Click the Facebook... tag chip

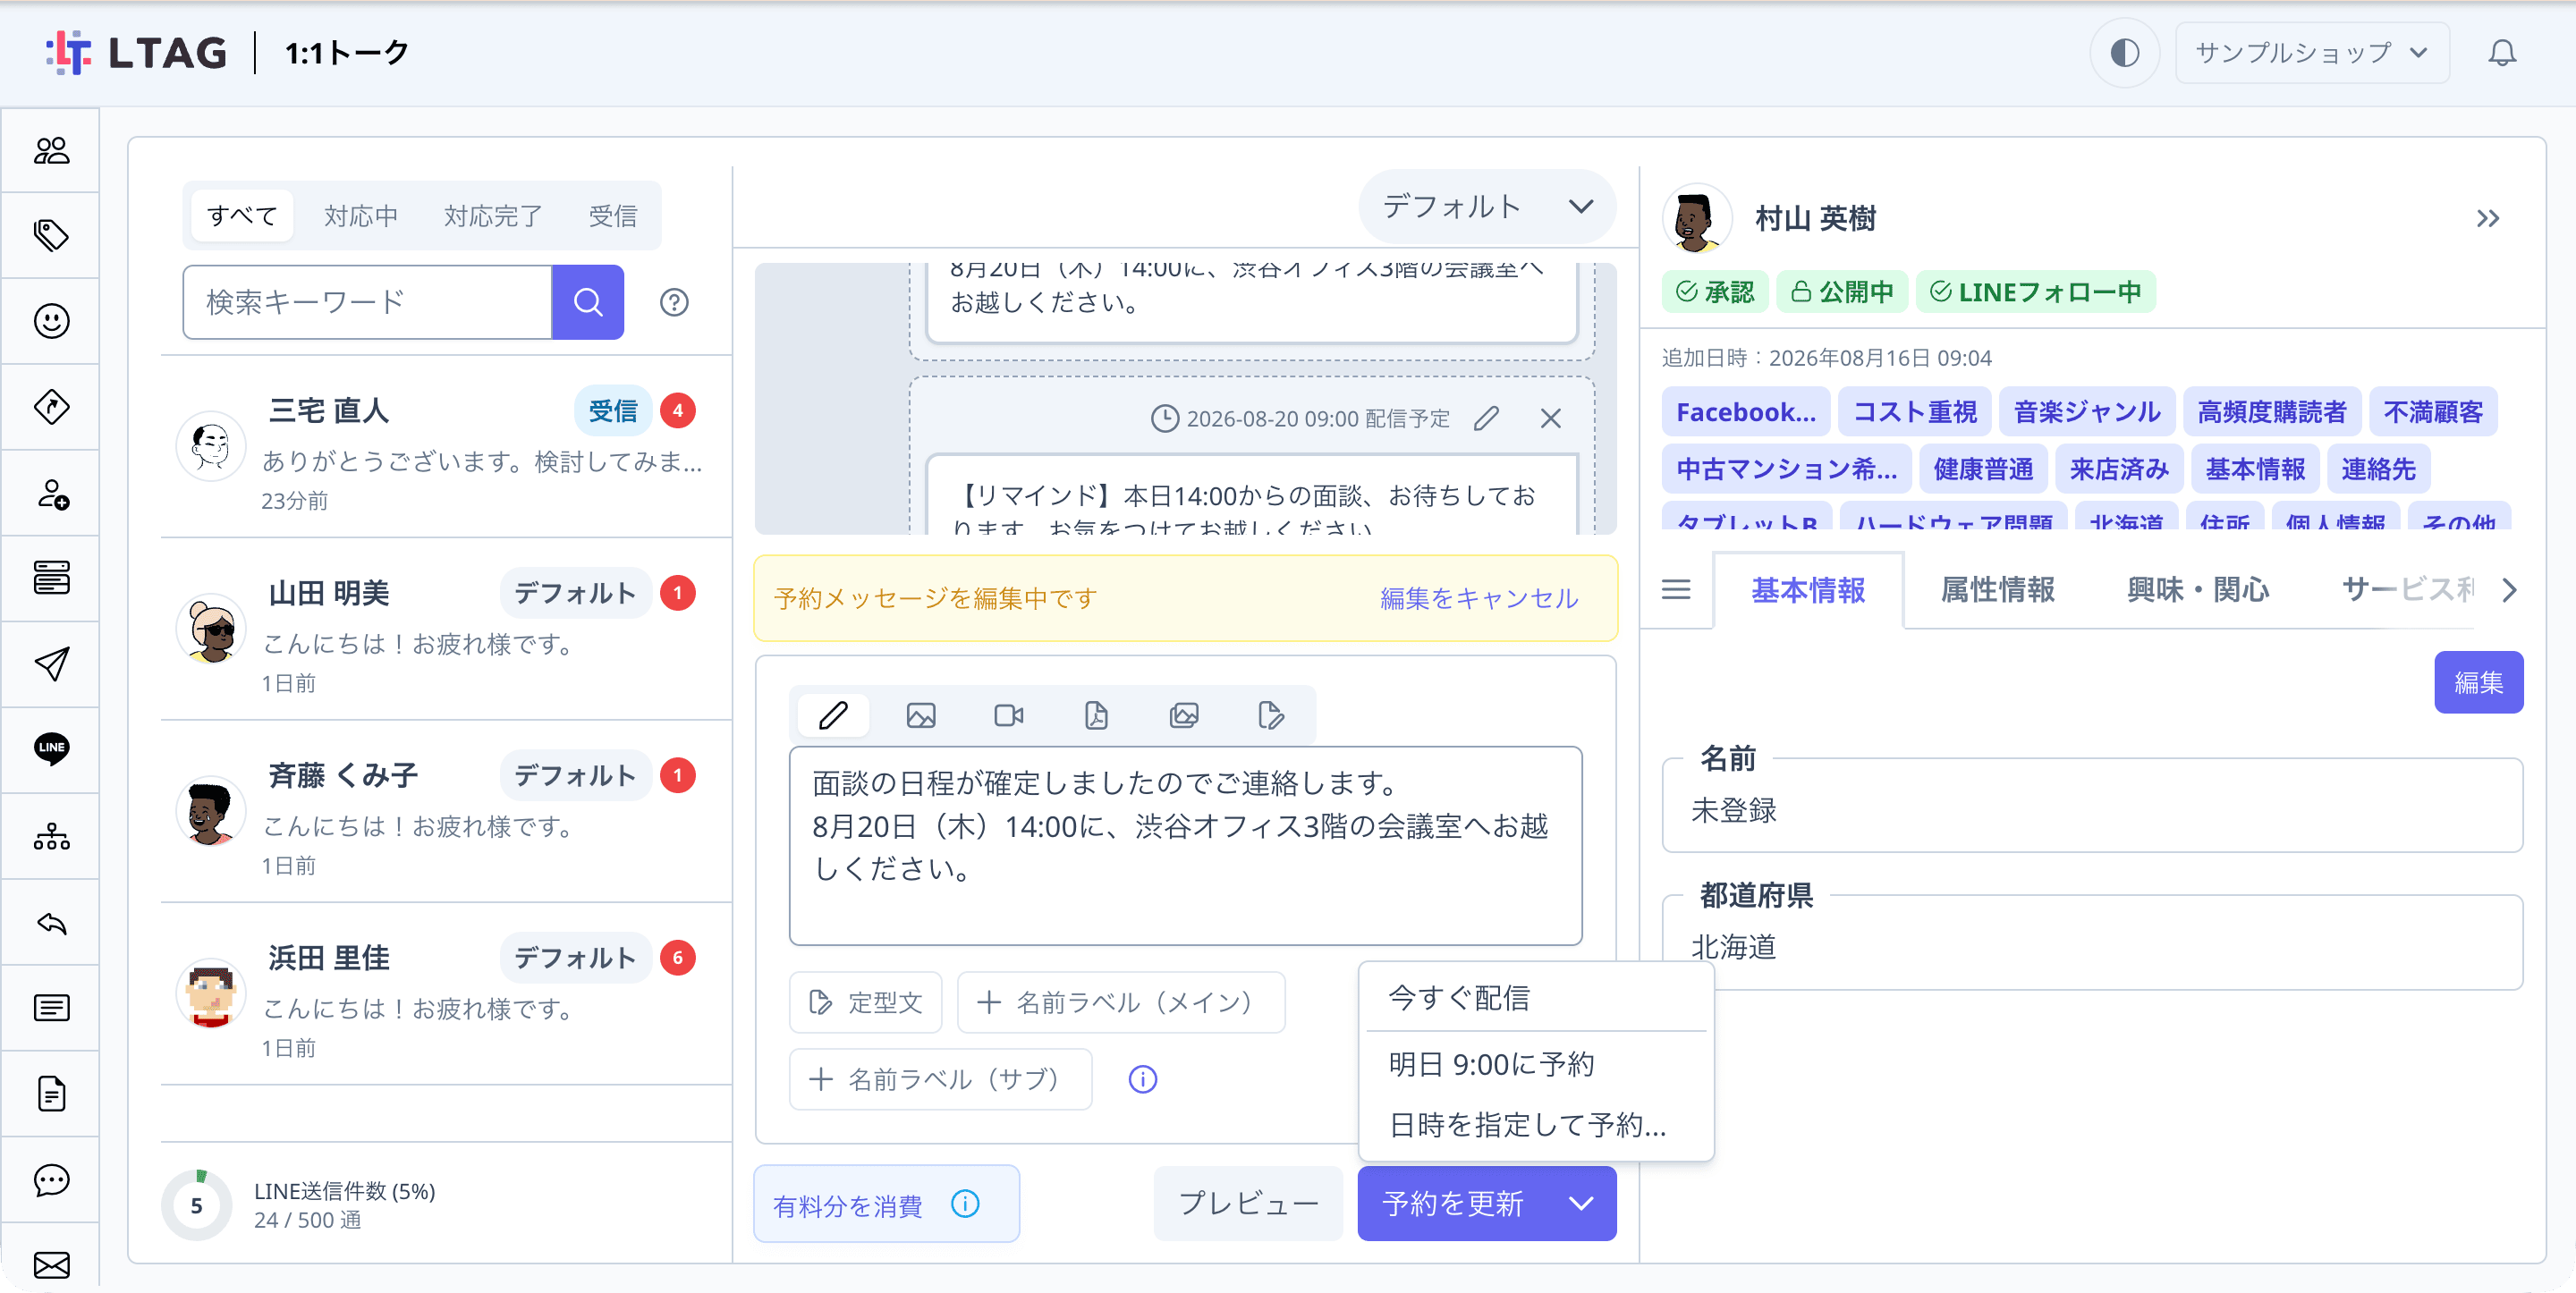point(1745,411)
